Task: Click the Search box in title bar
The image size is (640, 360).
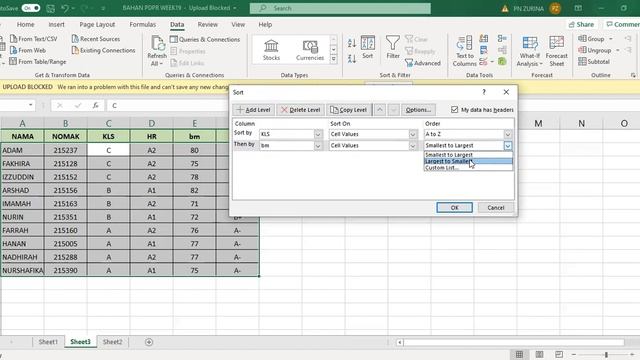Action: tap(340, 8)
